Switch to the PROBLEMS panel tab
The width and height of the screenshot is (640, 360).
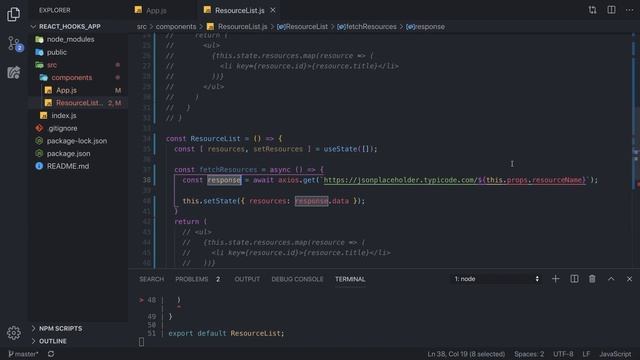click(198, 279)
